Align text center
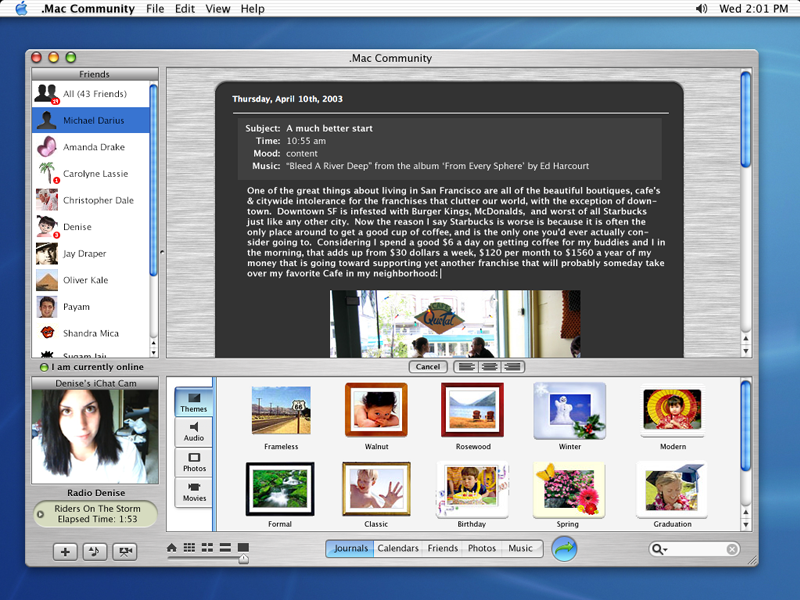Screen dimensions: 800x600 point(490,367)
